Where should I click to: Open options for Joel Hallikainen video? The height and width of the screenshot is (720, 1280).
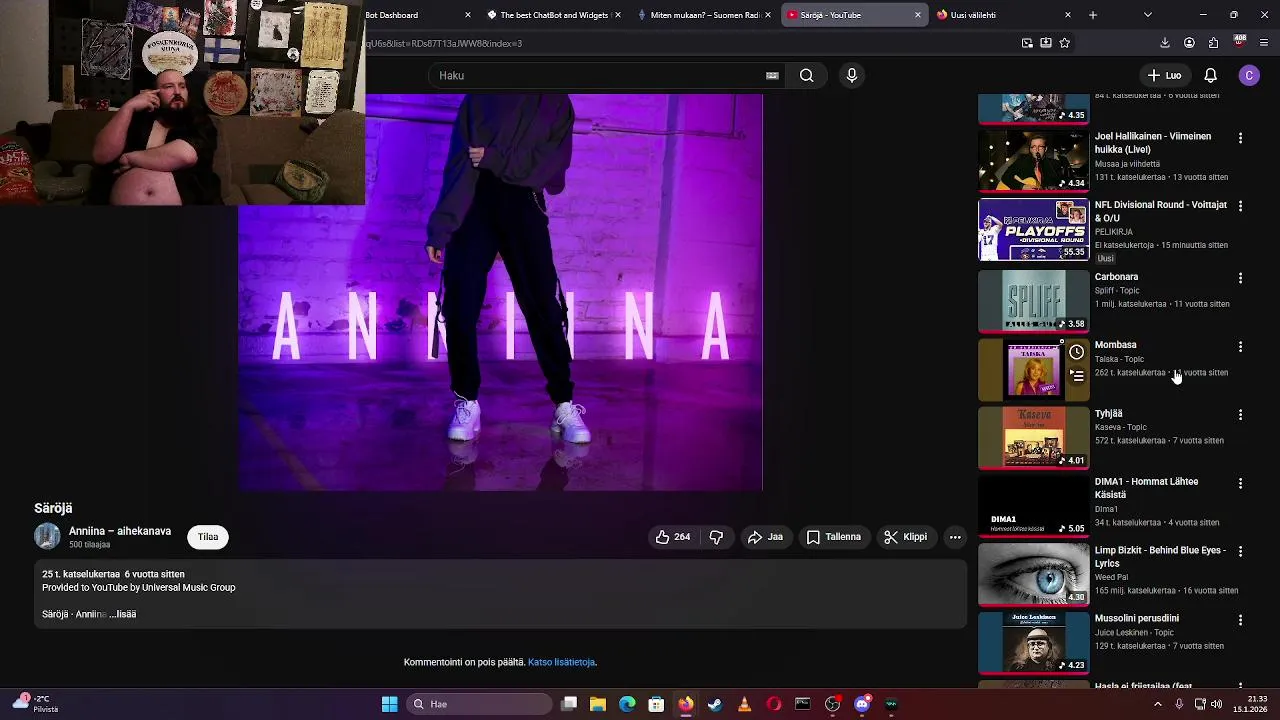1240,138
